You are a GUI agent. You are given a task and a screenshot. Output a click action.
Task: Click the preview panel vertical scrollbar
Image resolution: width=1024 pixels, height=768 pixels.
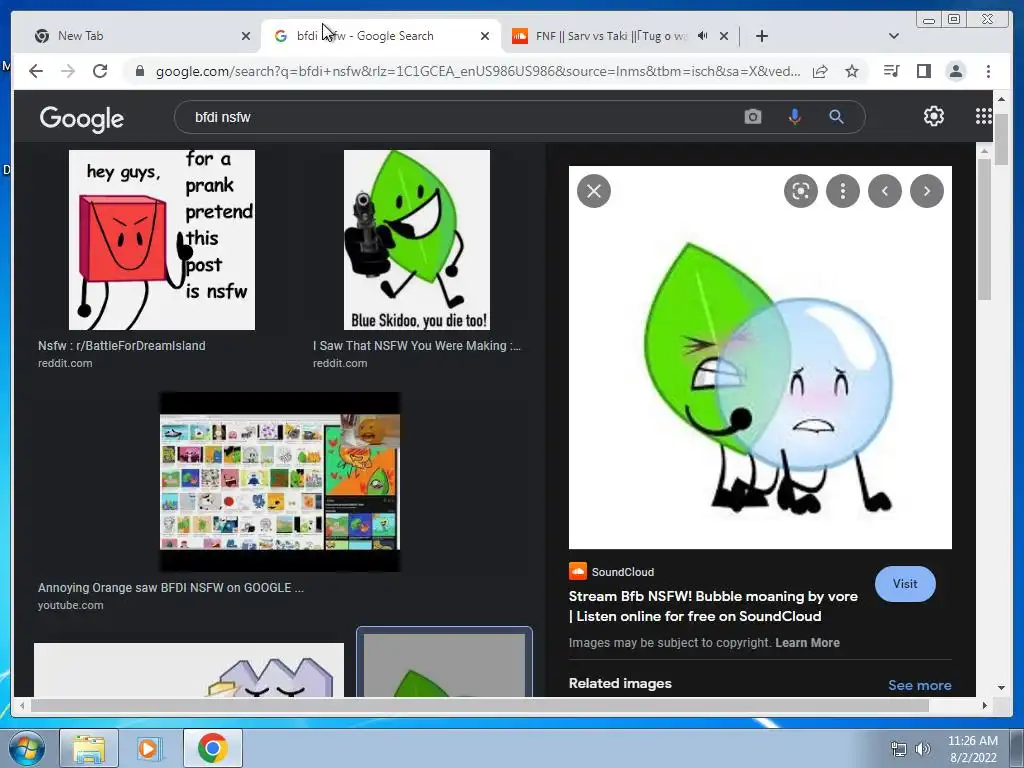(x=984, y=229)
